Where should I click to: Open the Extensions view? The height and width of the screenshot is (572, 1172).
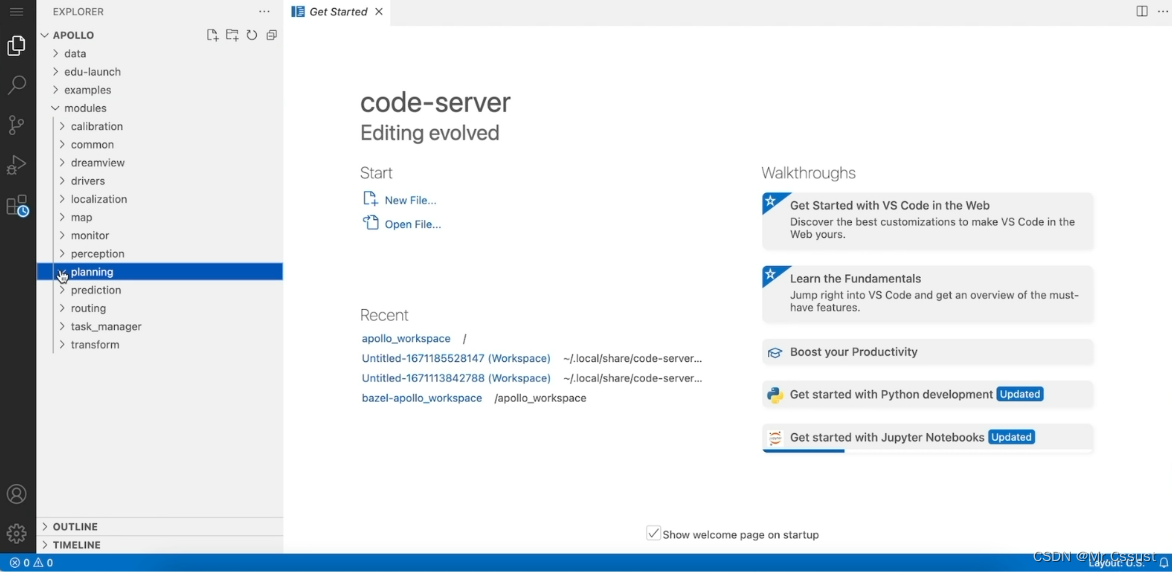pos(17,205)
